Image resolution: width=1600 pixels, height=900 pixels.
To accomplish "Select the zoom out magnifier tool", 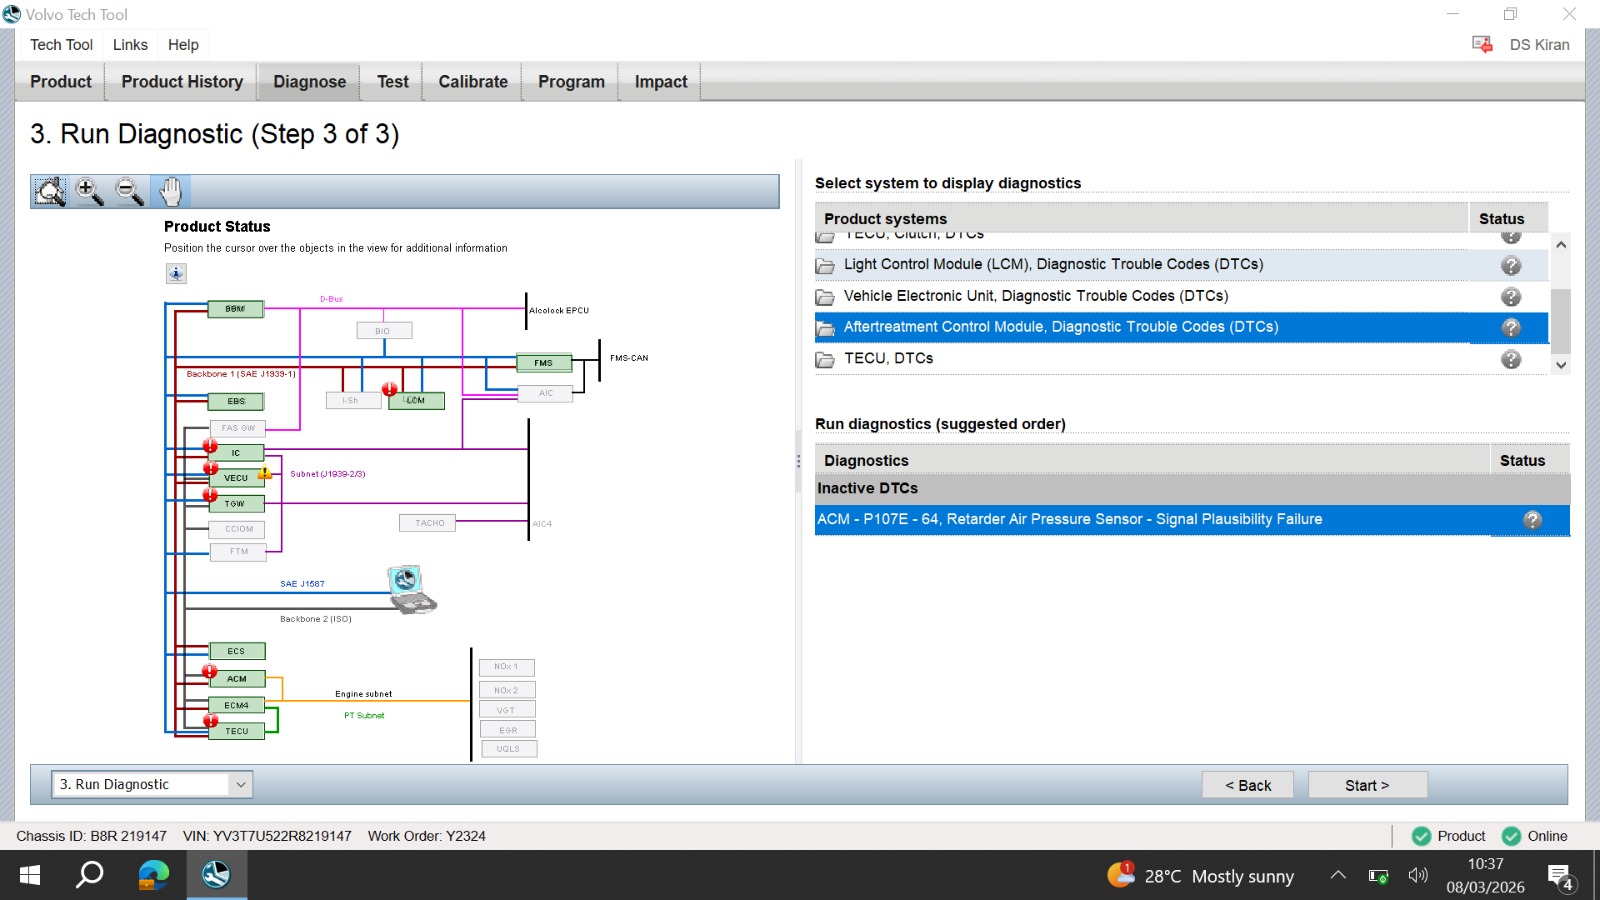I will tap(130, 191).
